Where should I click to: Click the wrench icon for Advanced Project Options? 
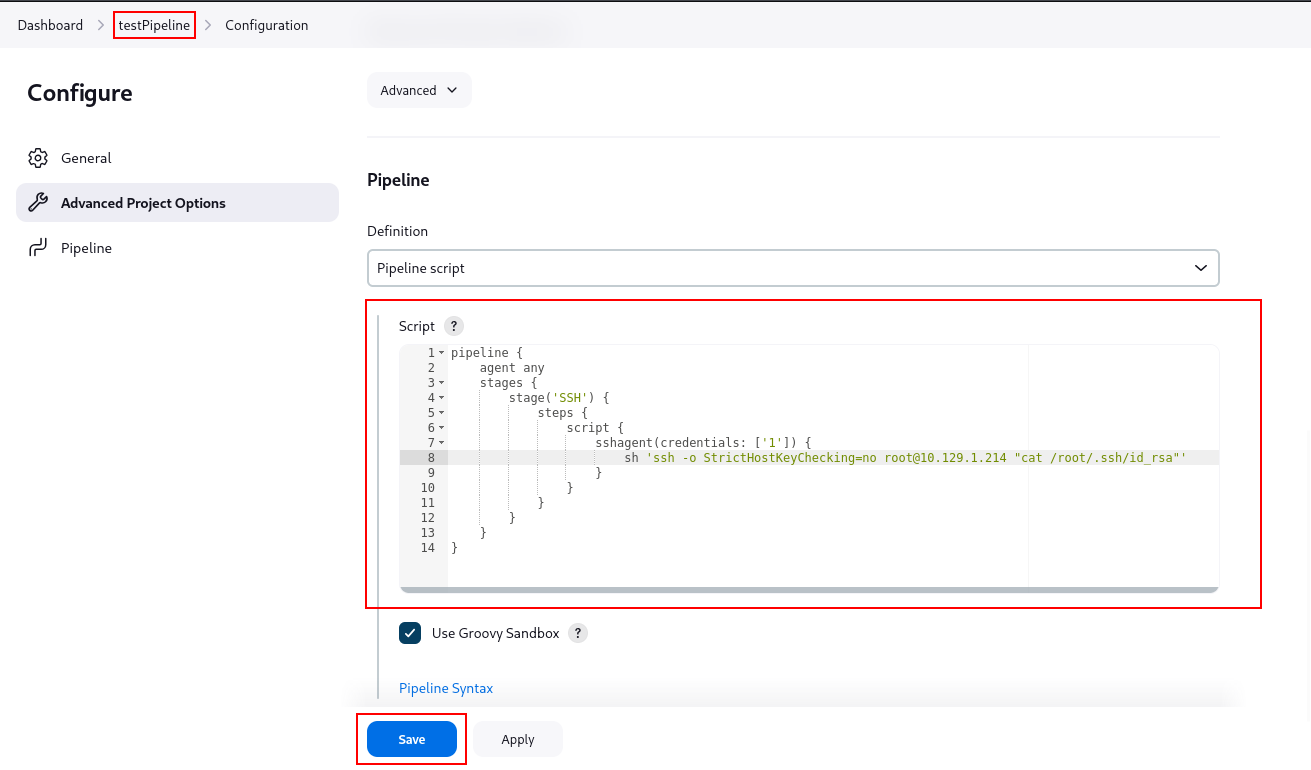tap(38, 203)
